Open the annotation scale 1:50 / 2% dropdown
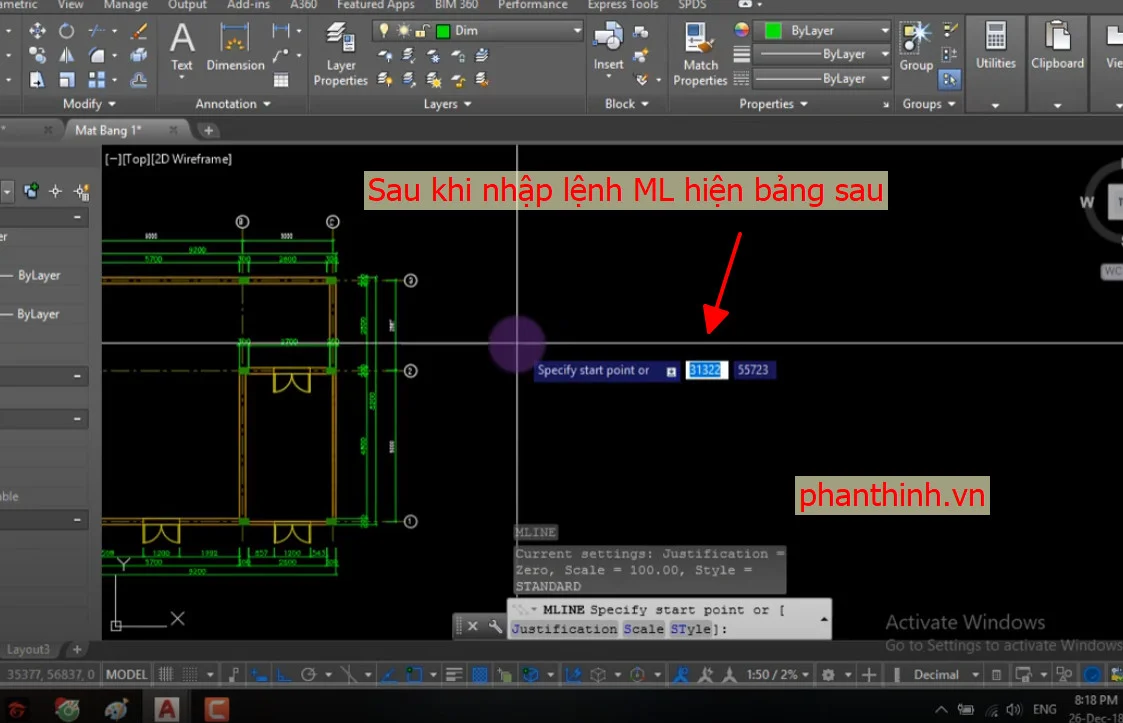 778,674
